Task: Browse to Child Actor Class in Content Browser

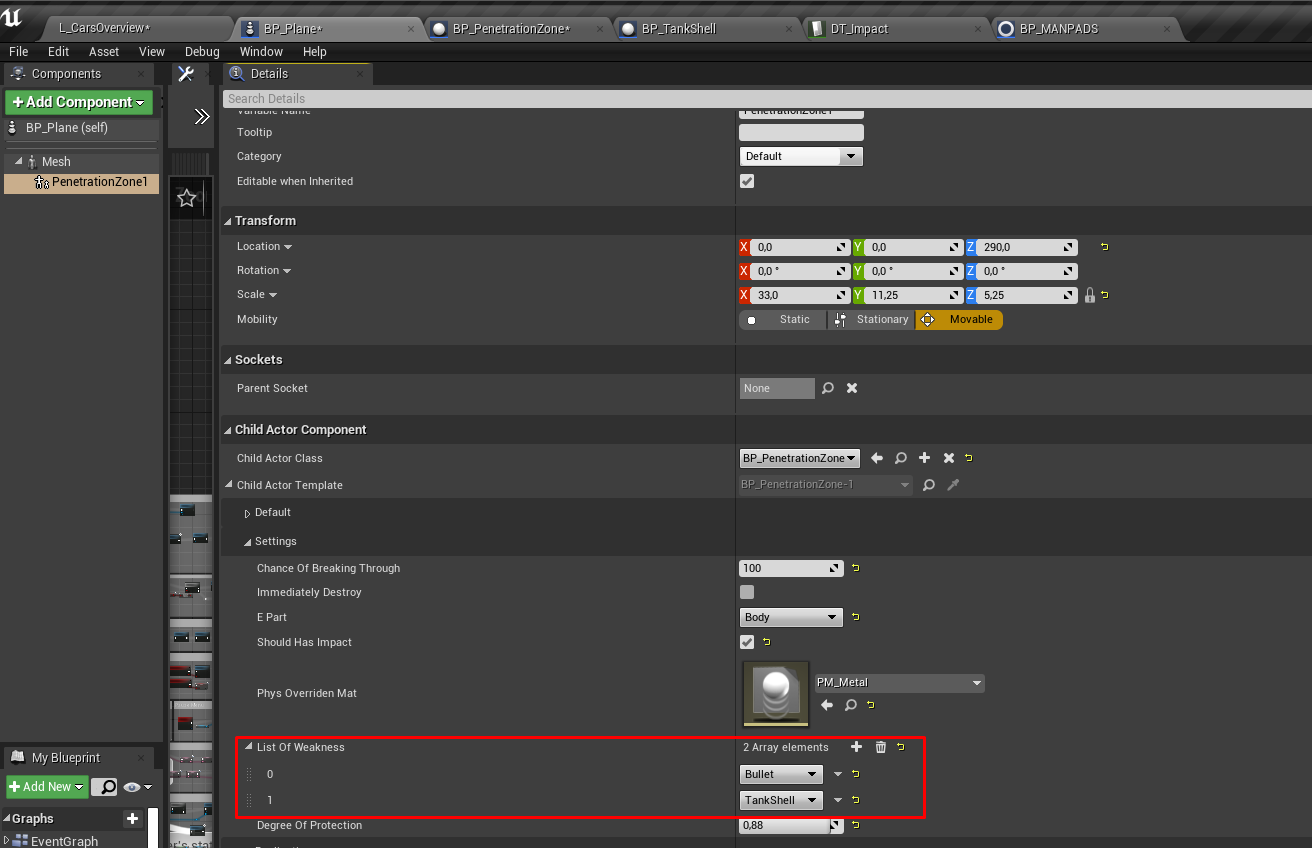Action: coord(901,458)
